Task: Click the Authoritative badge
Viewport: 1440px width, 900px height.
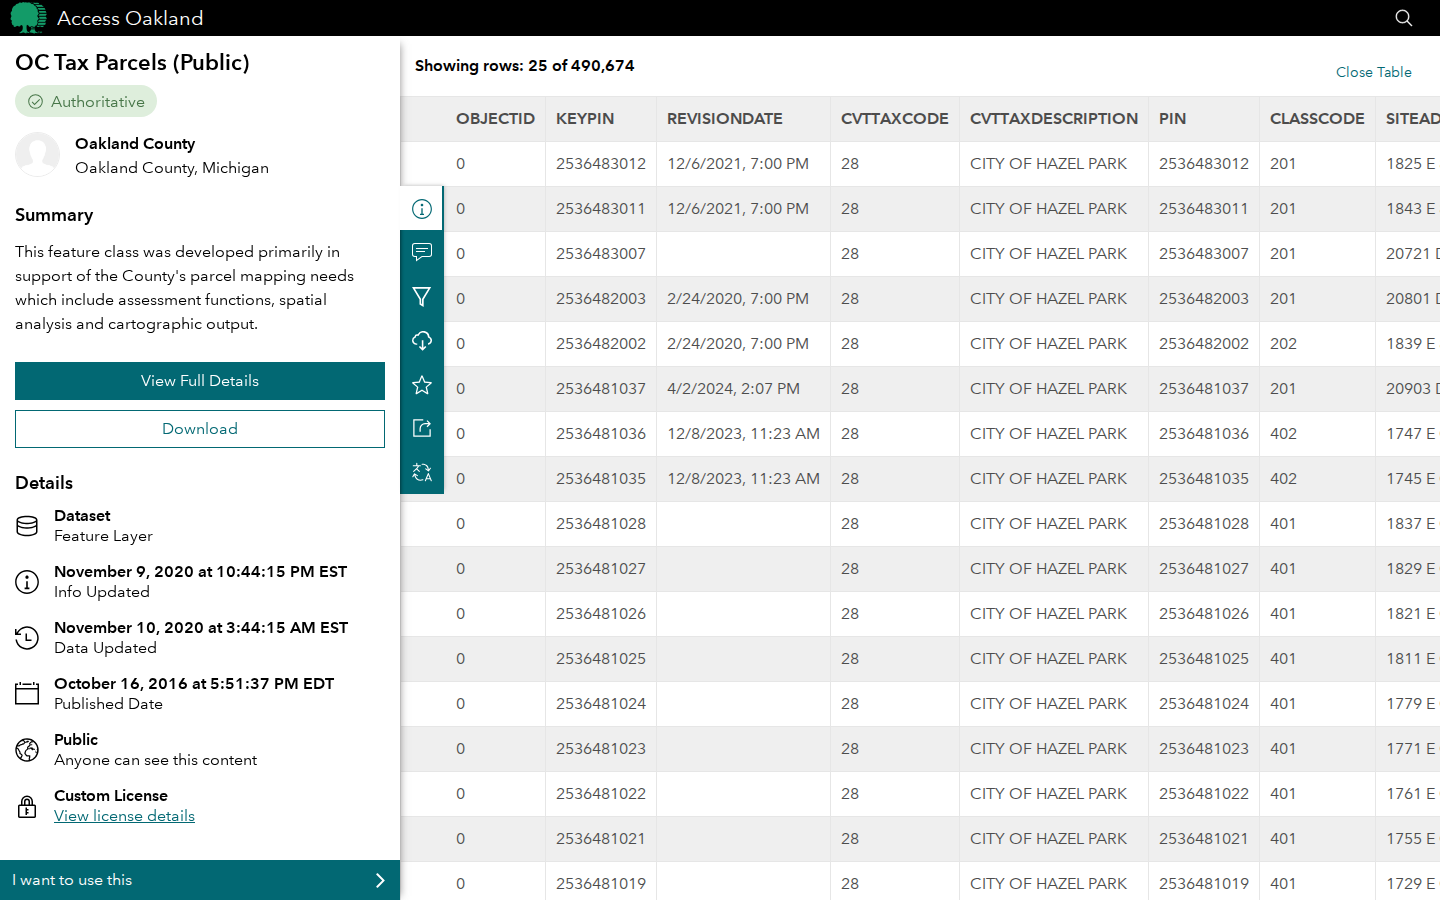Action: 86,102
